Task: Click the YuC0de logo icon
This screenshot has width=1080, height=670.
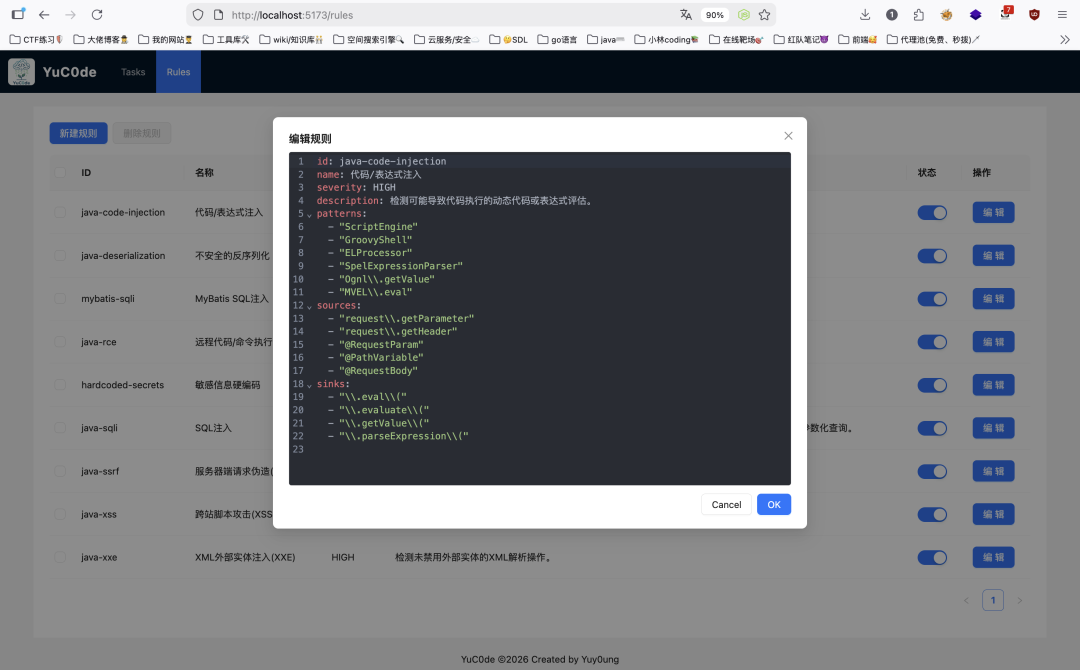Action: 21,72
